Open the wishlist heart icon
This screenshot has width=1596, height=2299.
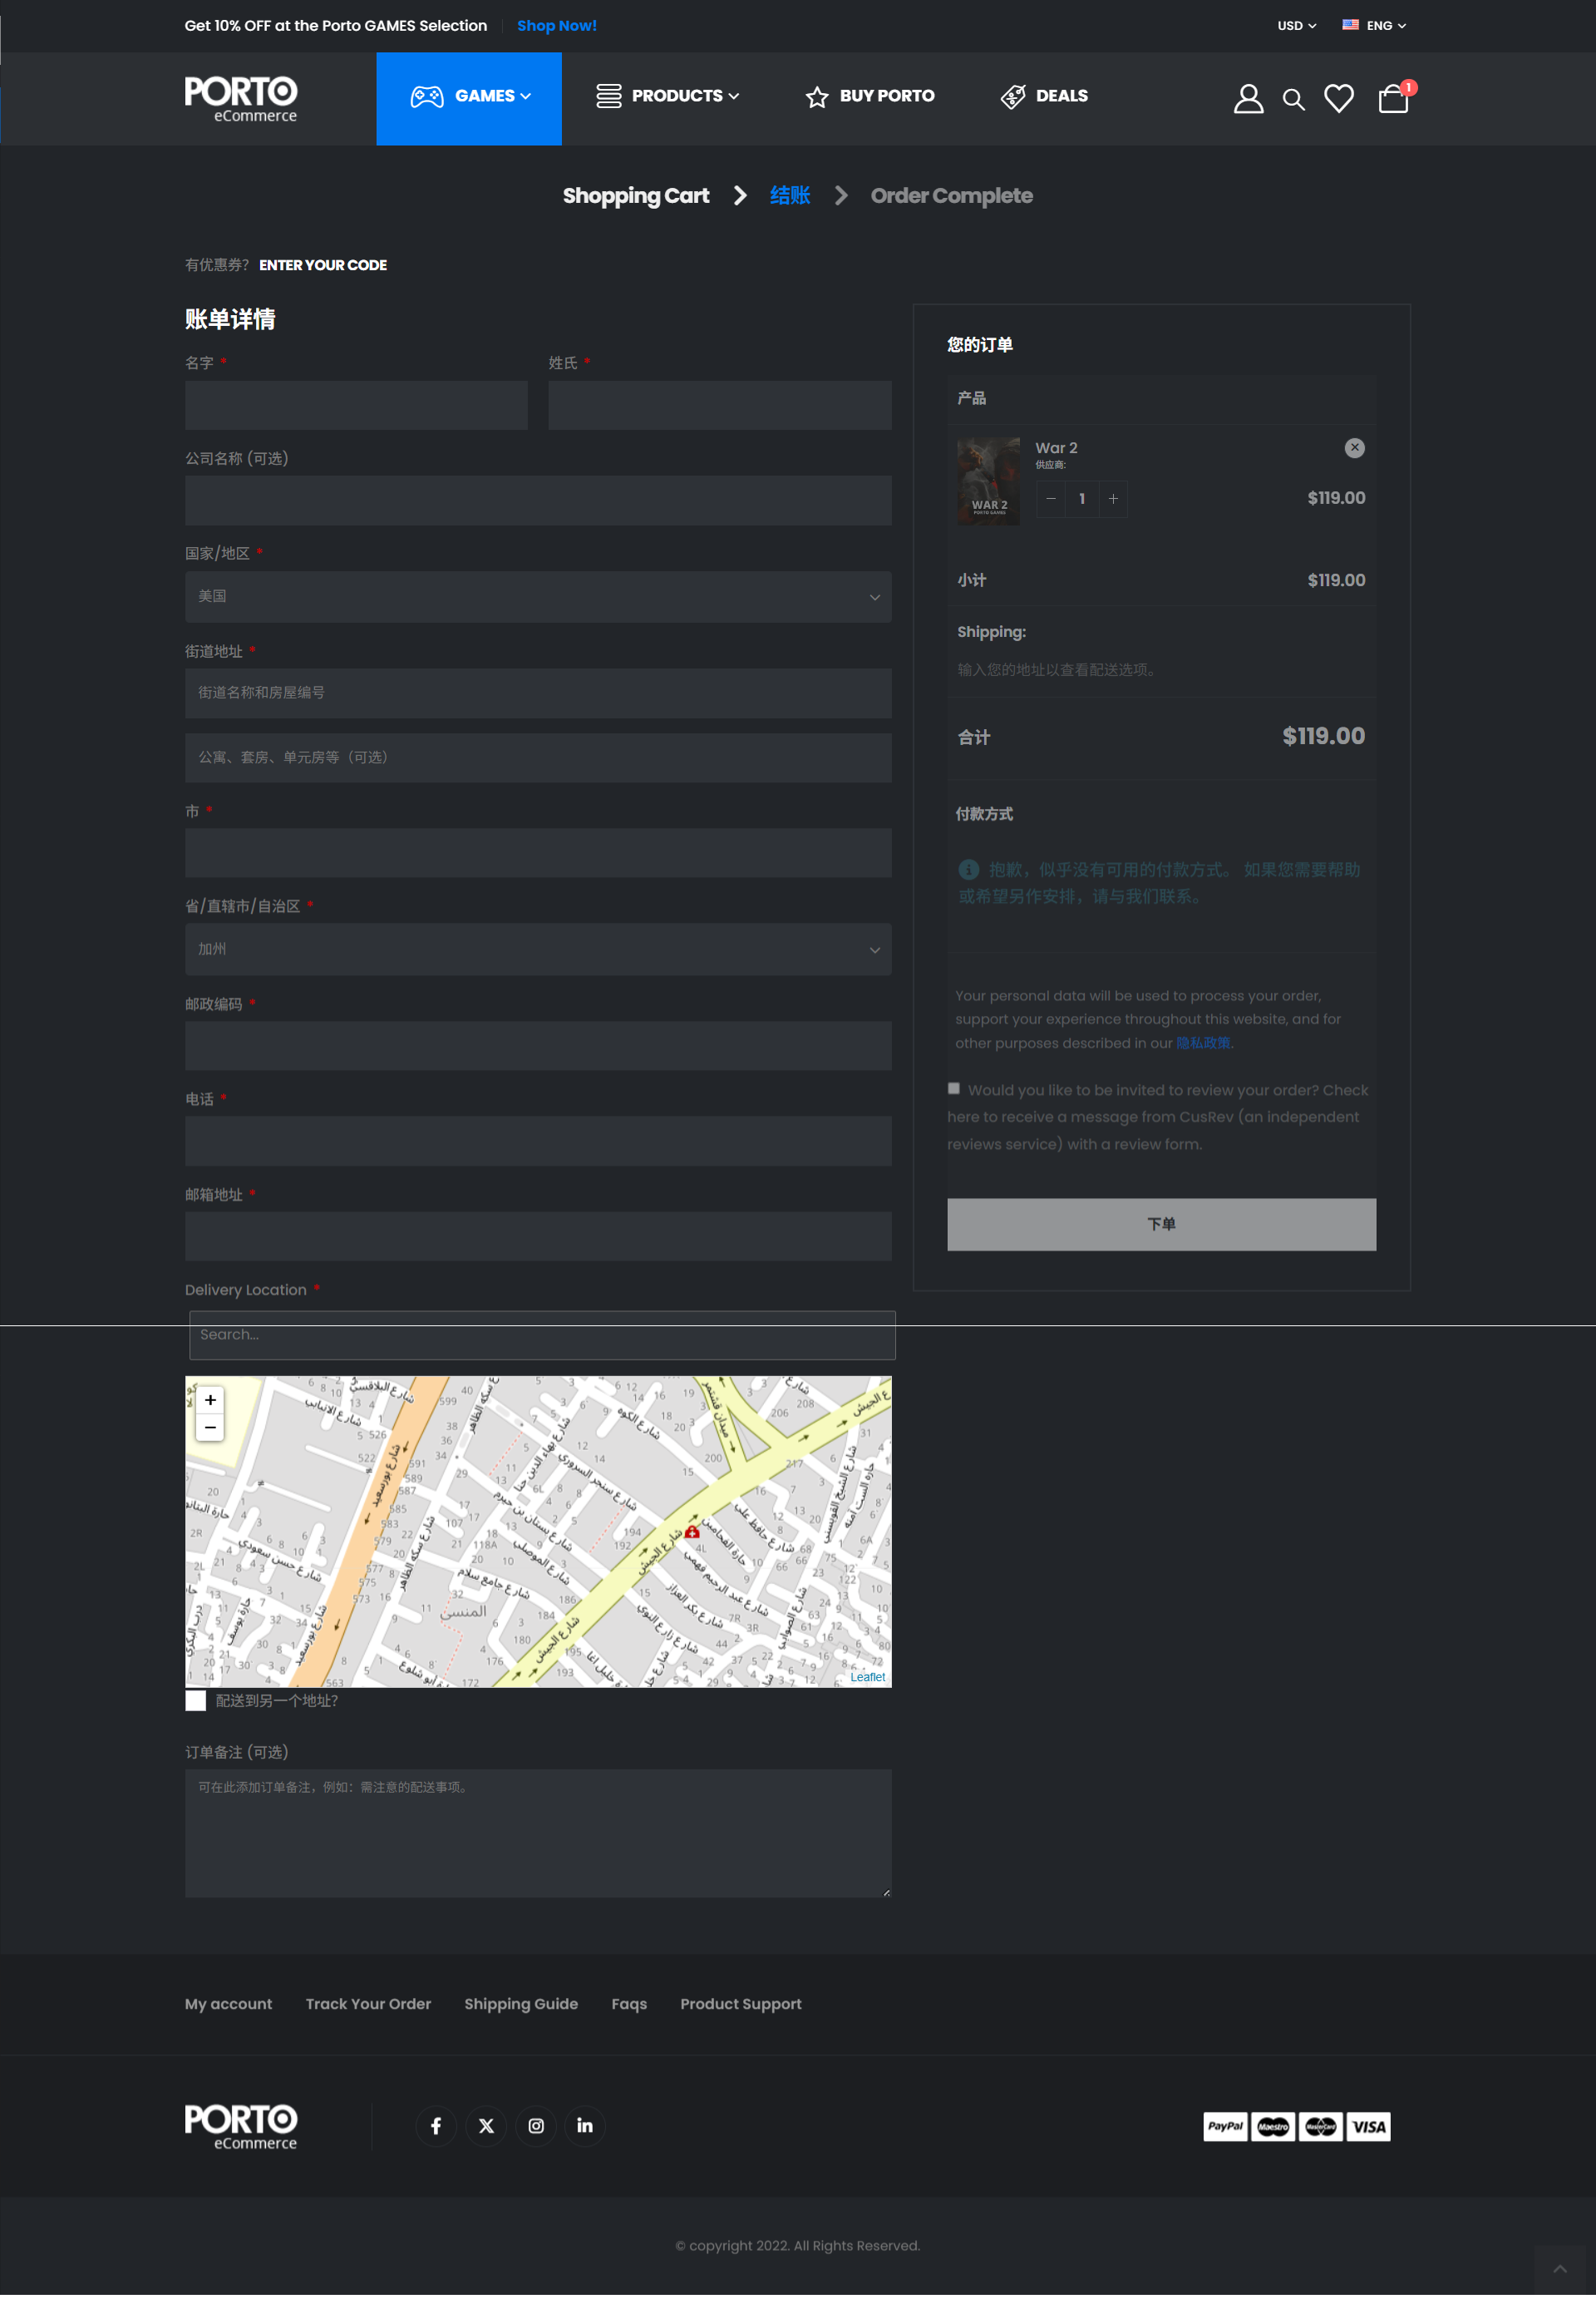coord(1338,98)
